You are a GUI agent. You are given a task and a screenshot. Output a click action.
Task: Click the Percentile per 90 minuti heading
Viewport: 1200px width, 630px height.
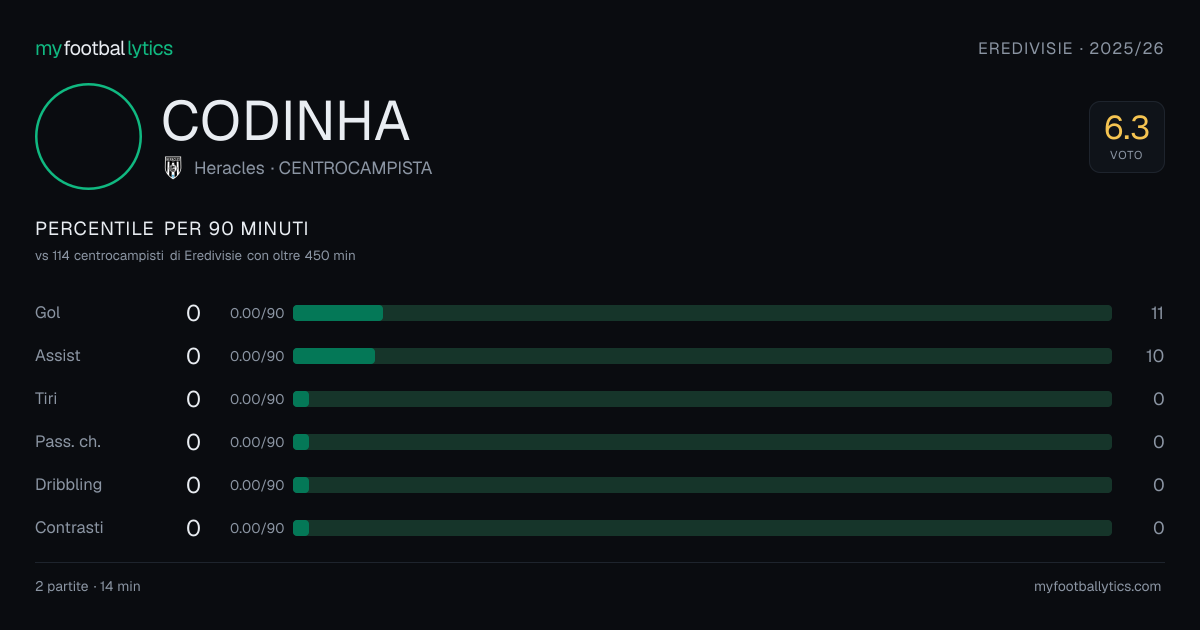(x=172, y=229)
